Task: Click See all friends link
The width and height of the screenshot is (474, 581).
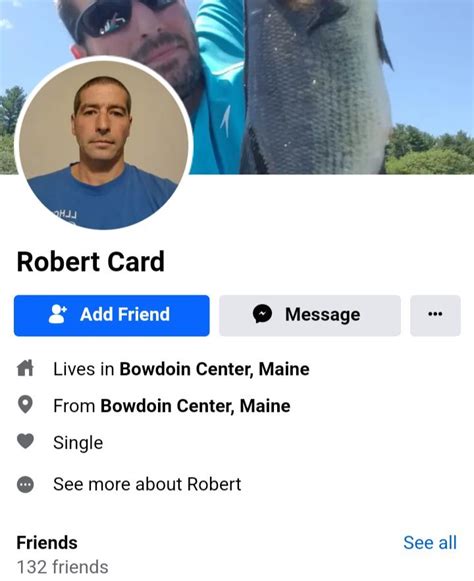Action: [430, 542]
